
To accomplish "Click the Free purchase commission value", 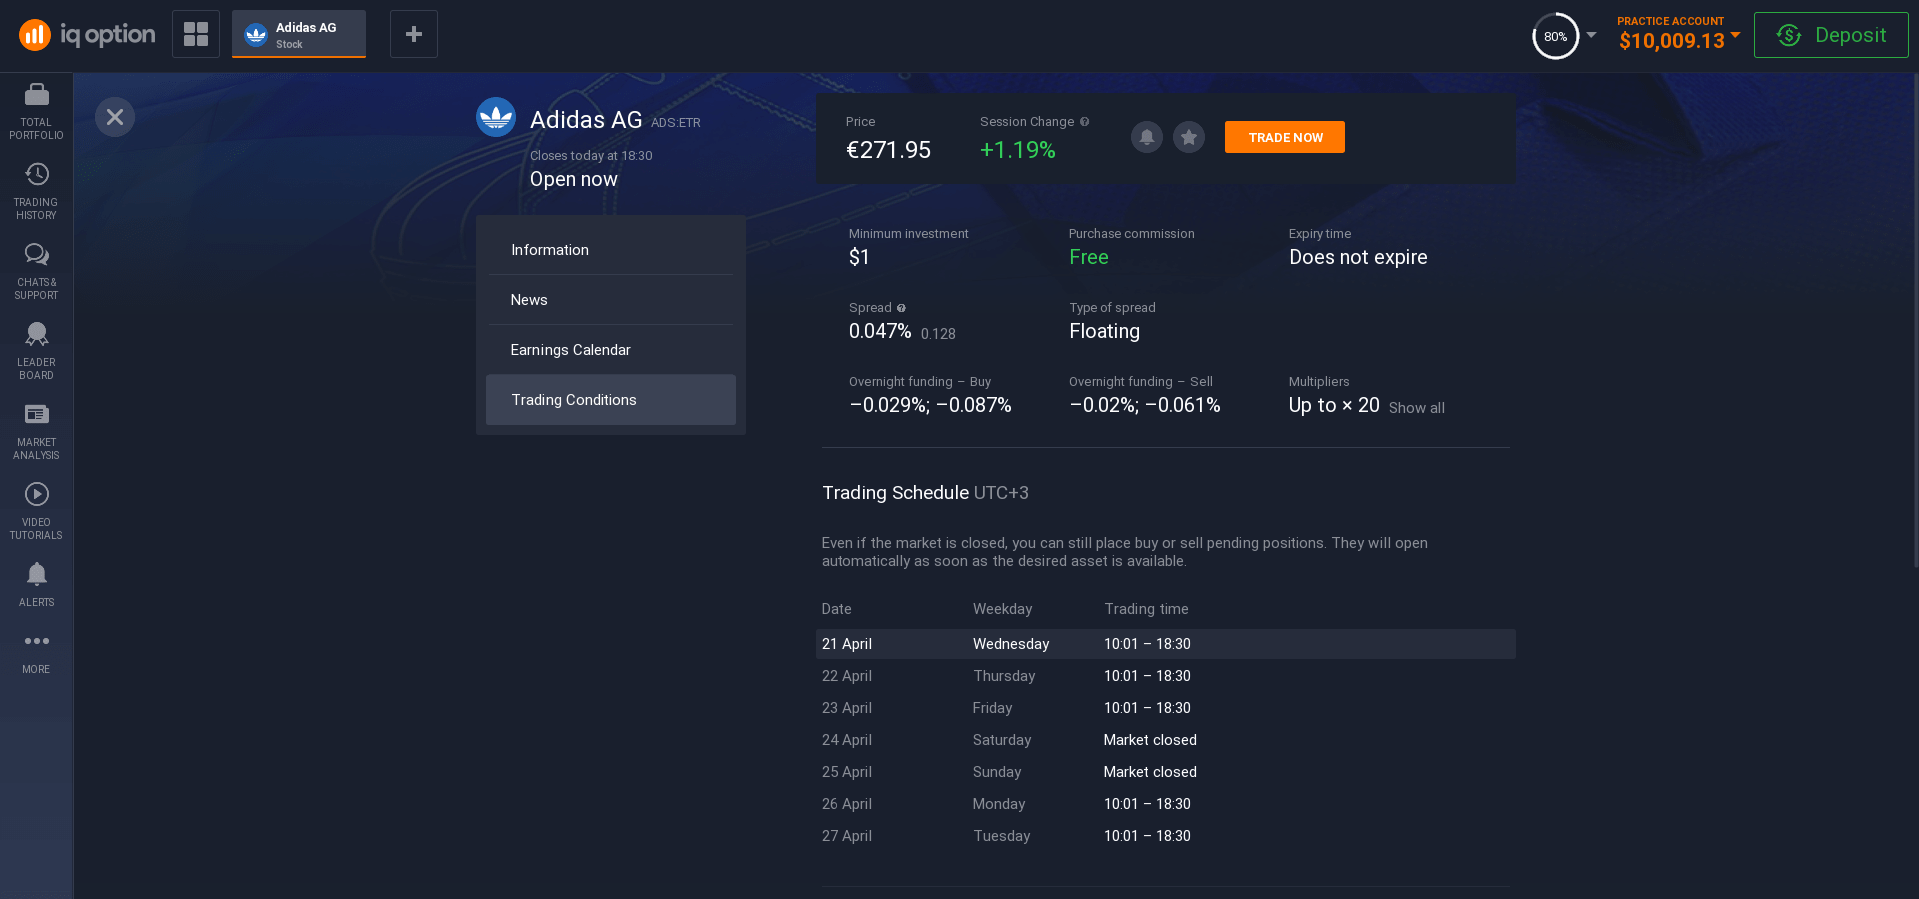I will click(x=1089, y=257).
